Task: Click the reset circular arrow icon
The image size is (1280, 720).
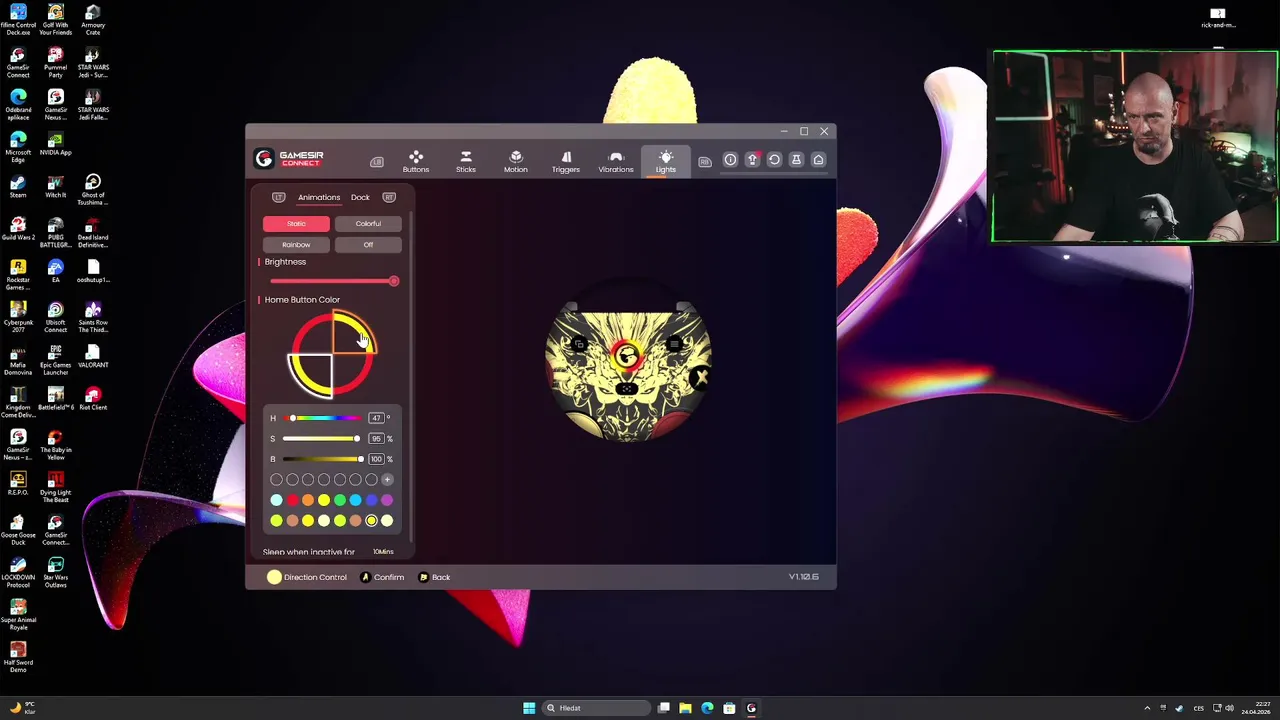Action: point(774,160)
